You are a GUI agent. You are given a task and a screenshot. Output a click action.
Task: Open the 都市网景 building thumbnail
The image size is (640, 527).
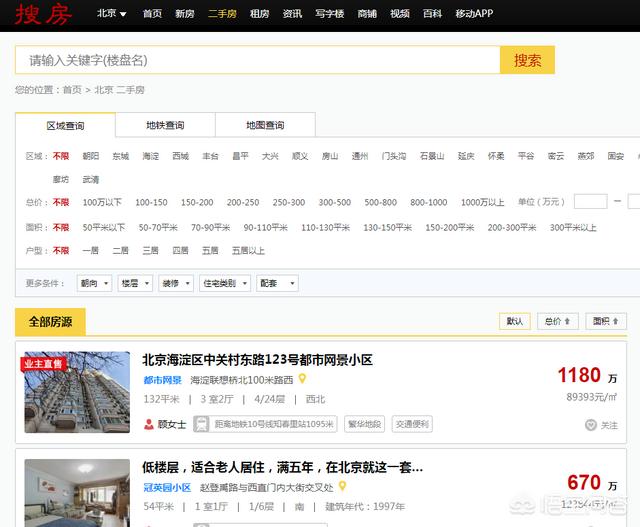77,392
